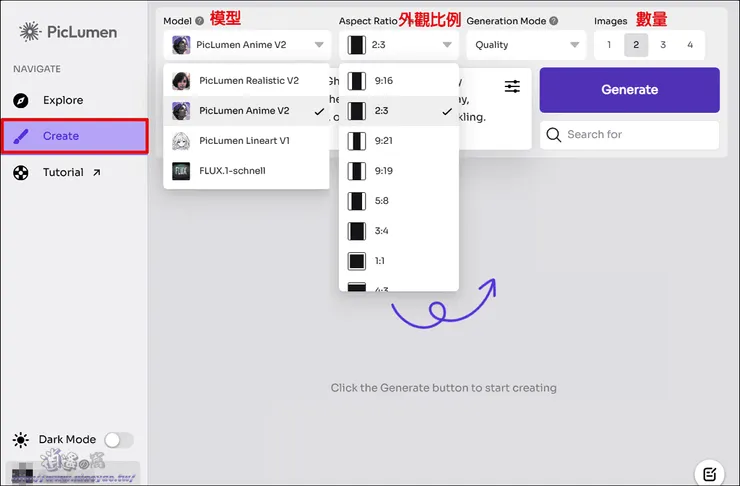This screenshot has width=740, height=486.
Task: Click the Tutorial external link arrow
Action: (97, 173)
